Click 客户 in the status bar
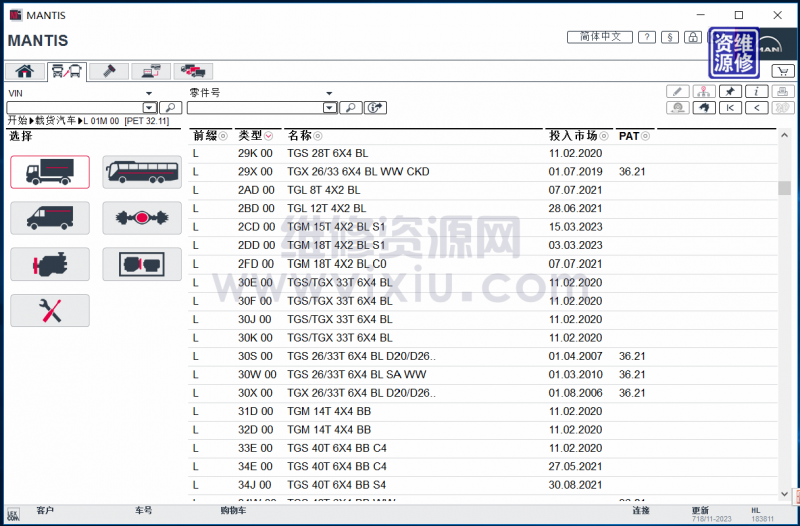800x526 pixels. (45, 510)
